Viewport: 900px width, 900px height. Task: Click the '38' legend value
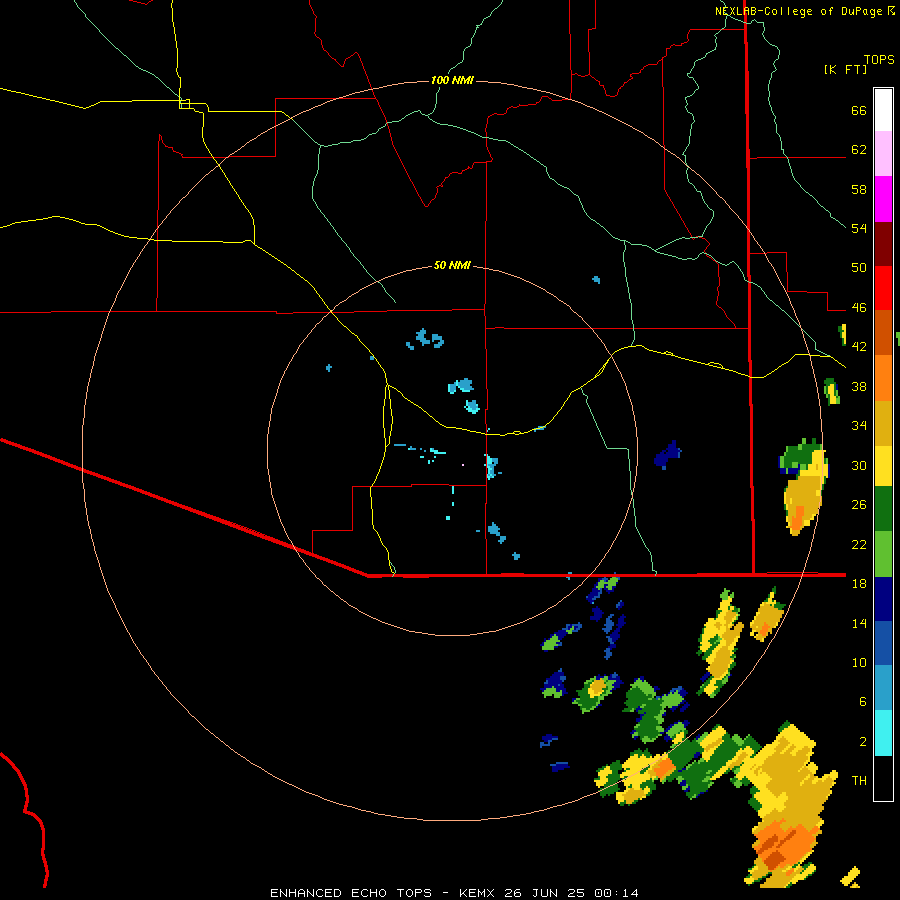point(859,386)
